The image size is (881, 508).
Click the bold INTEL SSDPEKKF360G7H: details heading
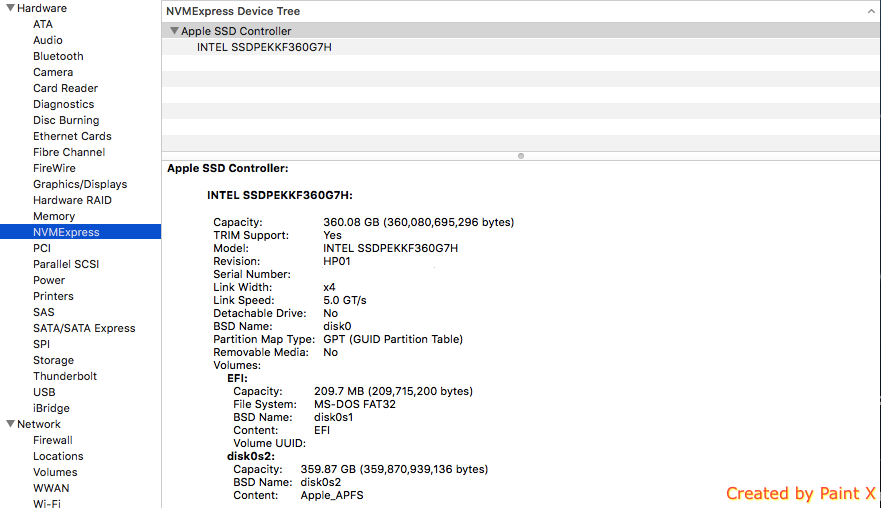click(x=280, y=196)
